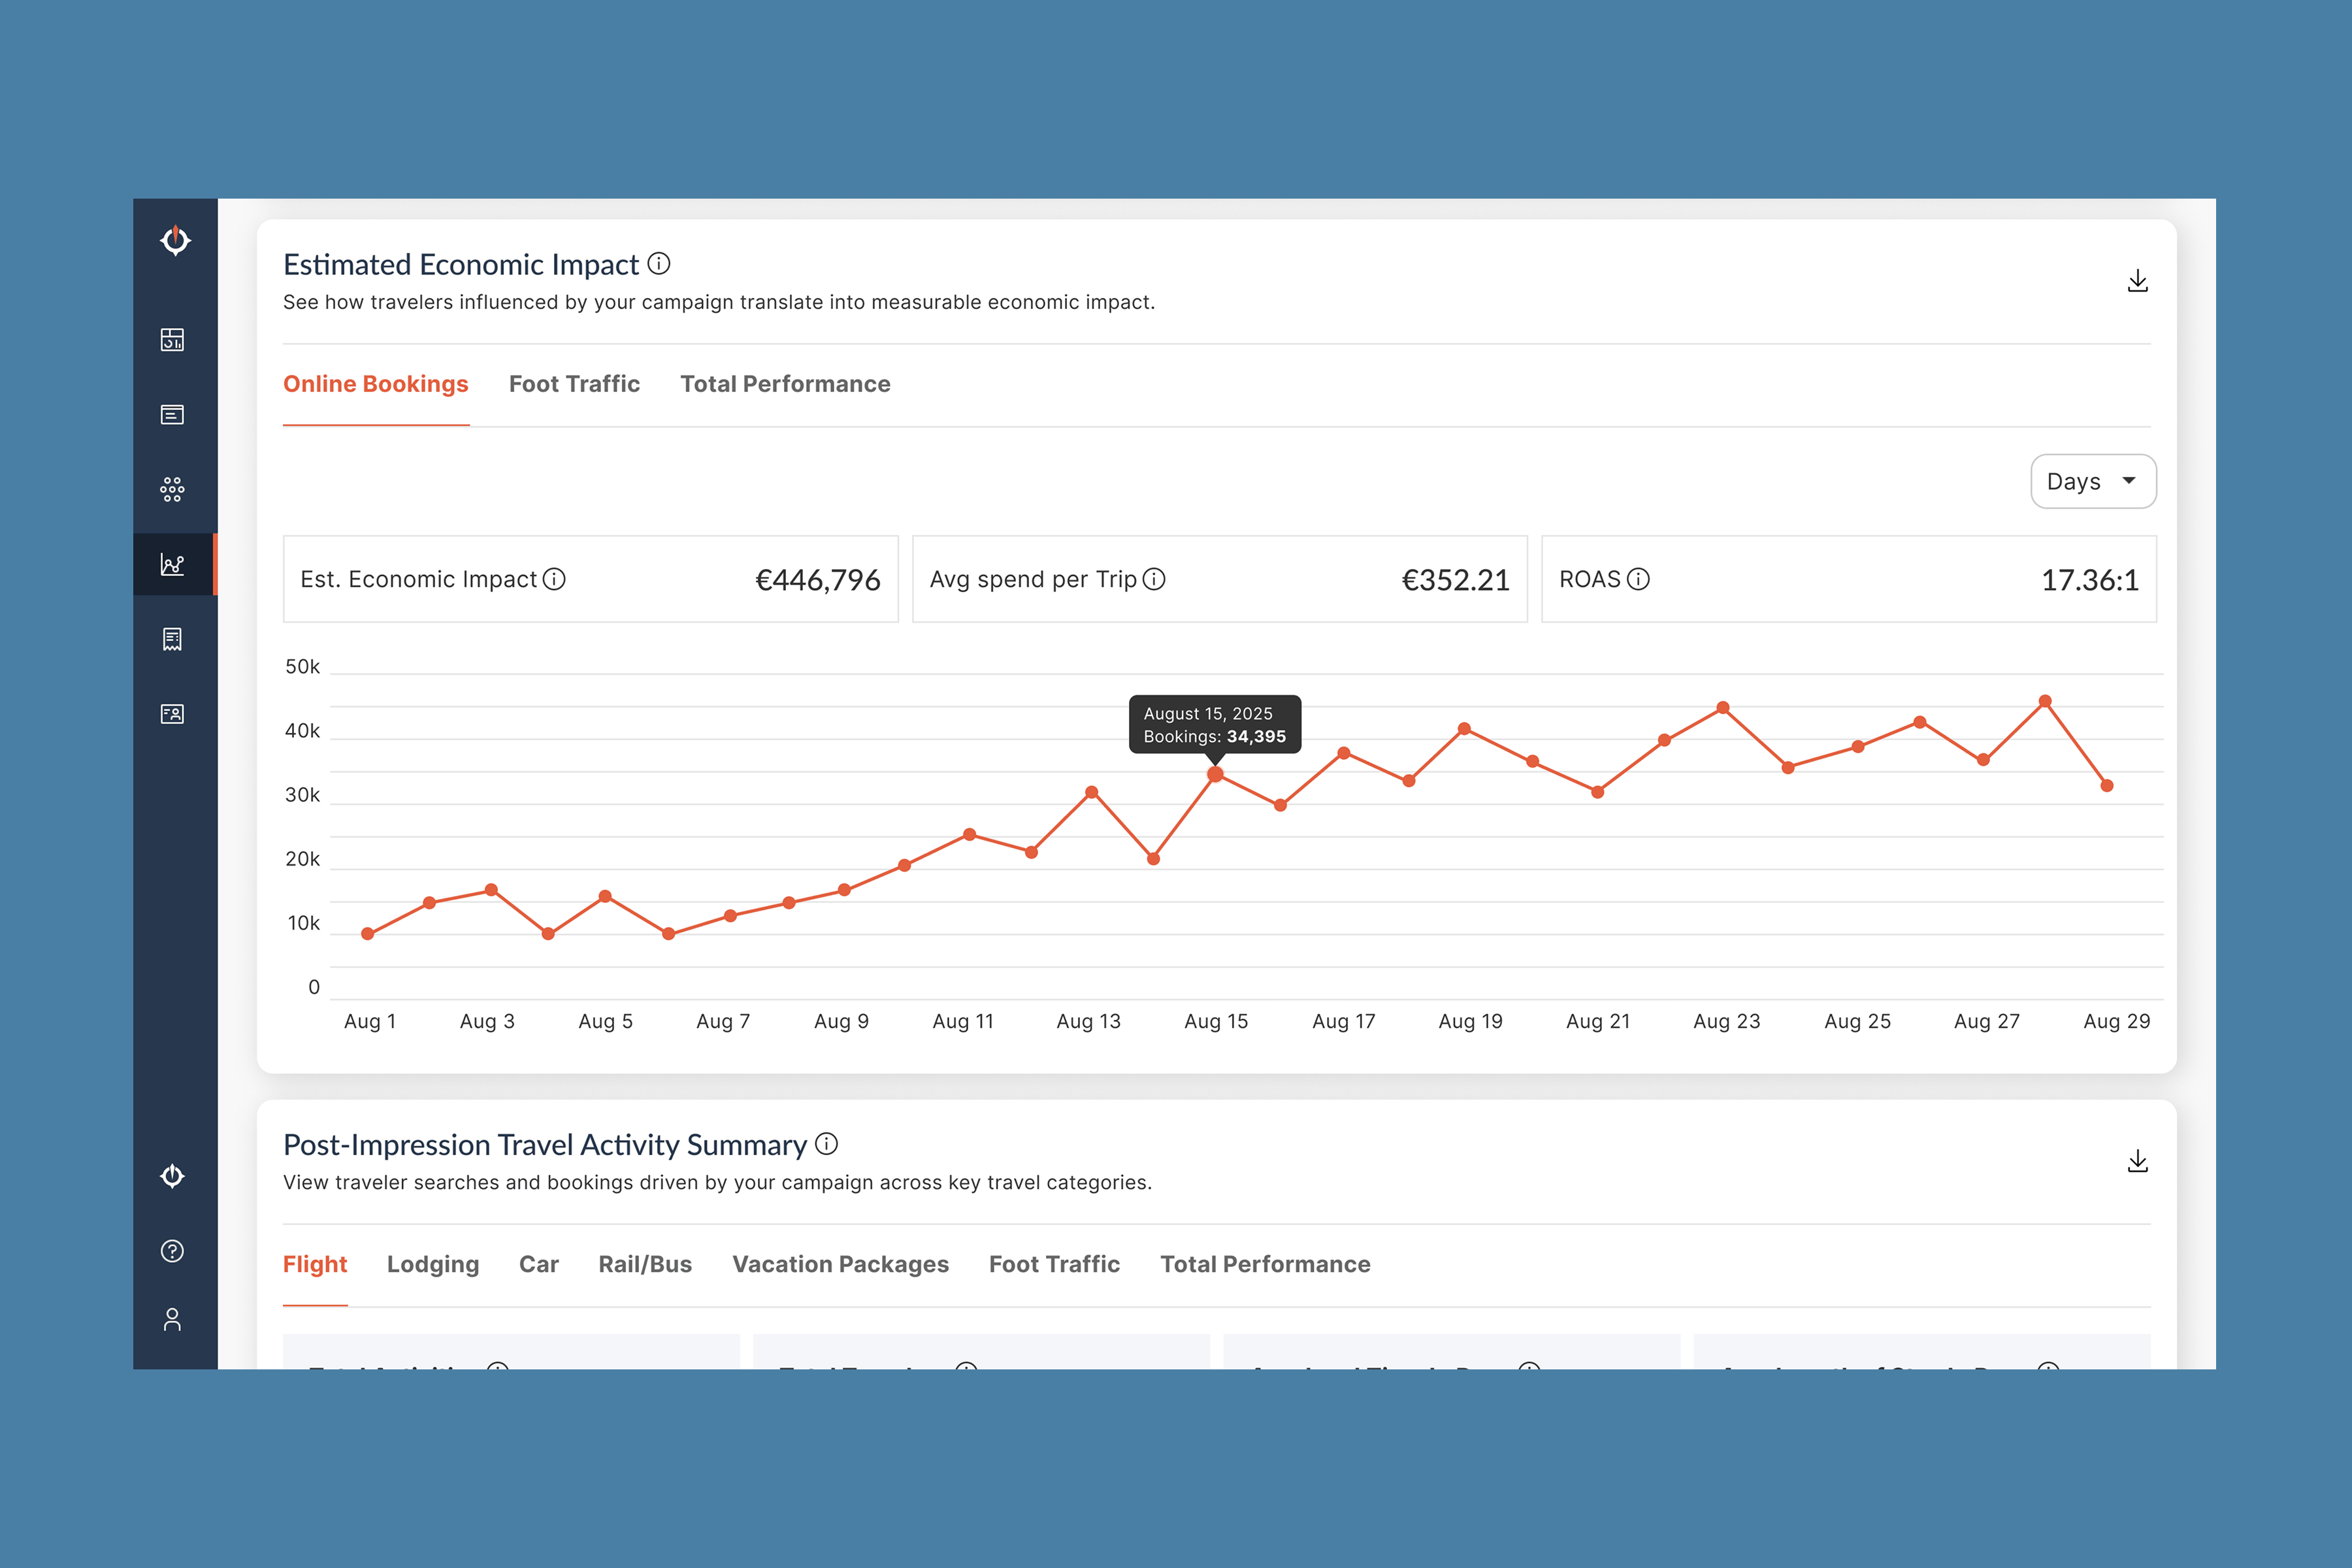Click the compass logo at sidebar top
2352x1568 pixels.
[x=175, y=240]
